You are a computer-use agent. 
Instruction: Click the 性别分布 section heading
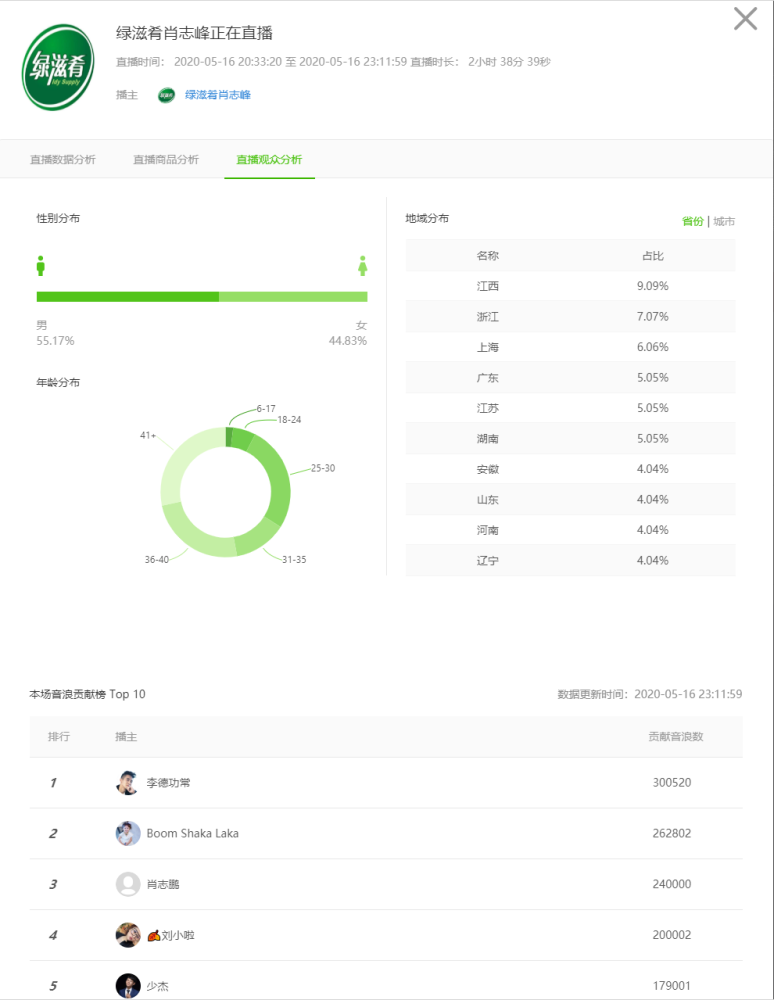click(x=58, y=218)
